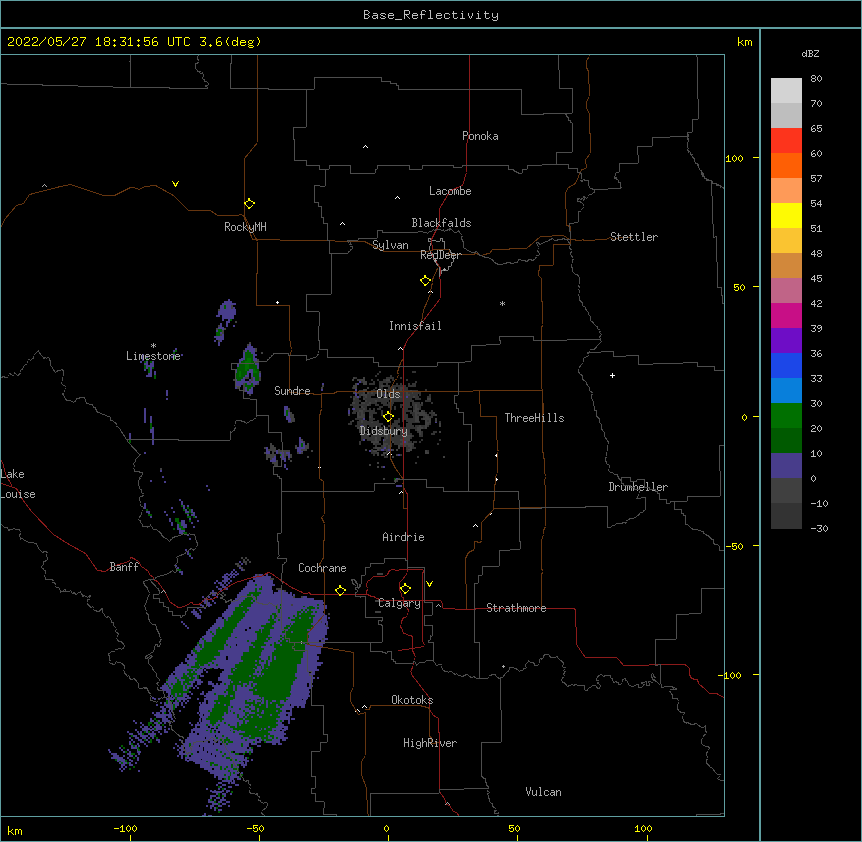This screenshot has height=842, width=862.
Task: Click the white caret marker west of Okotoks
Action: pyautogui.click(x=364, y=707)
